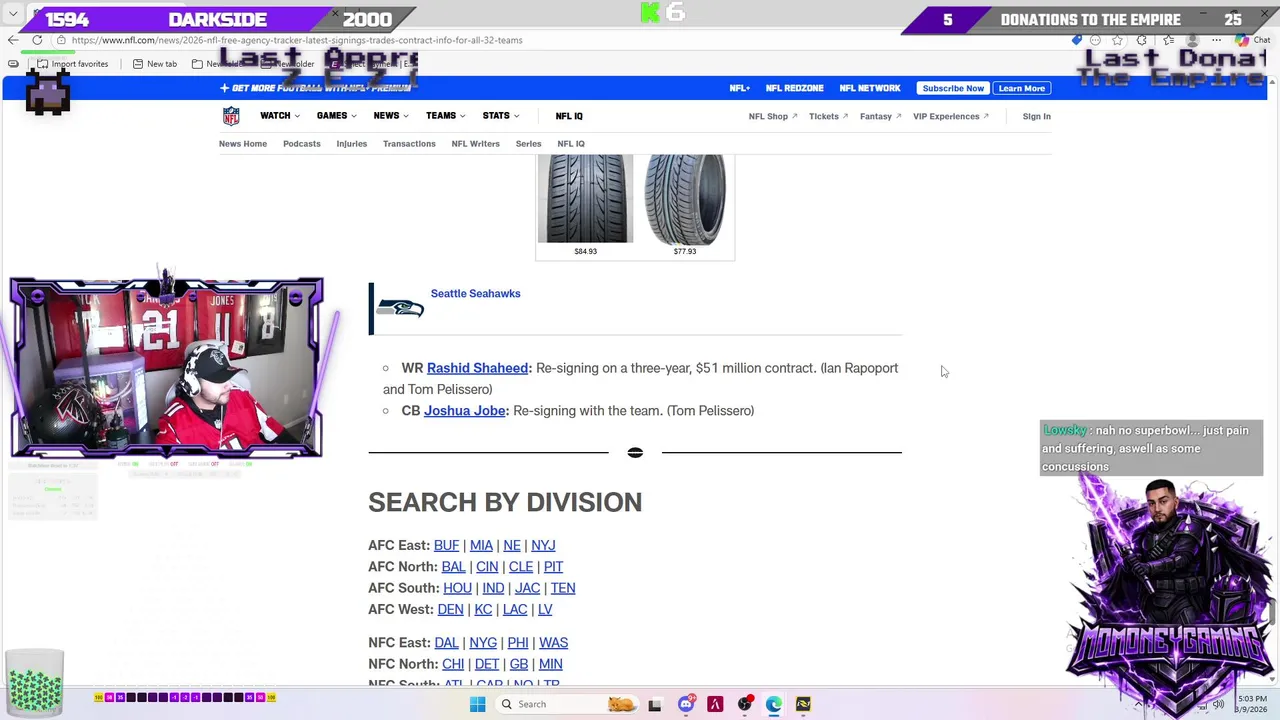
Task: Open NFL IQ in main nav
Action: coord(569,116)
